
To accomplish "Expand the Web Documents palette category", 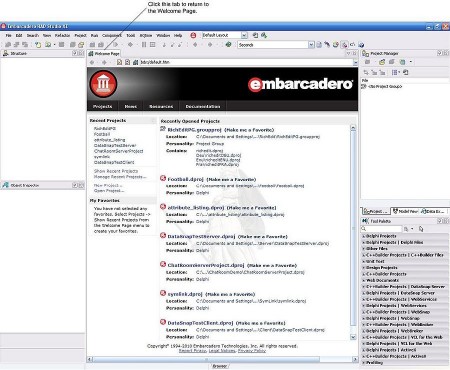I will pyautogui.click(x=405, y=280).
